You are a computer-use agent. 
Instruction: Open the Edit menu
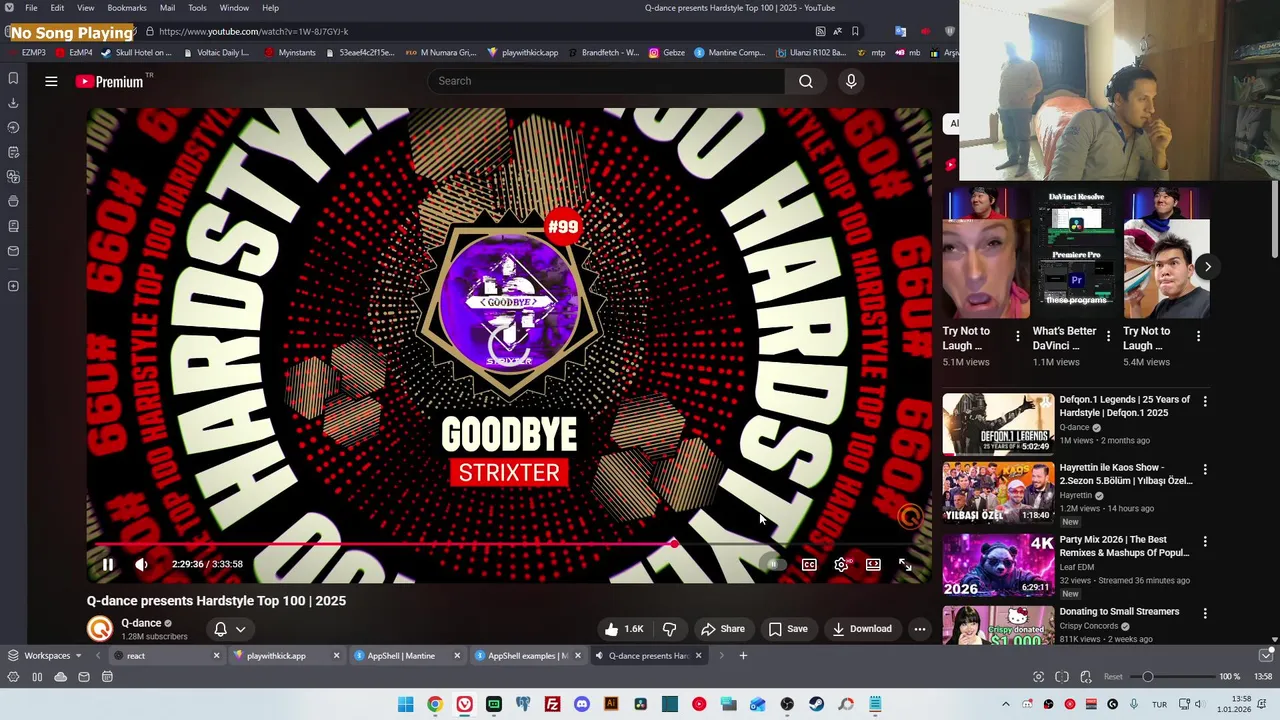click(x=57, y=8)
